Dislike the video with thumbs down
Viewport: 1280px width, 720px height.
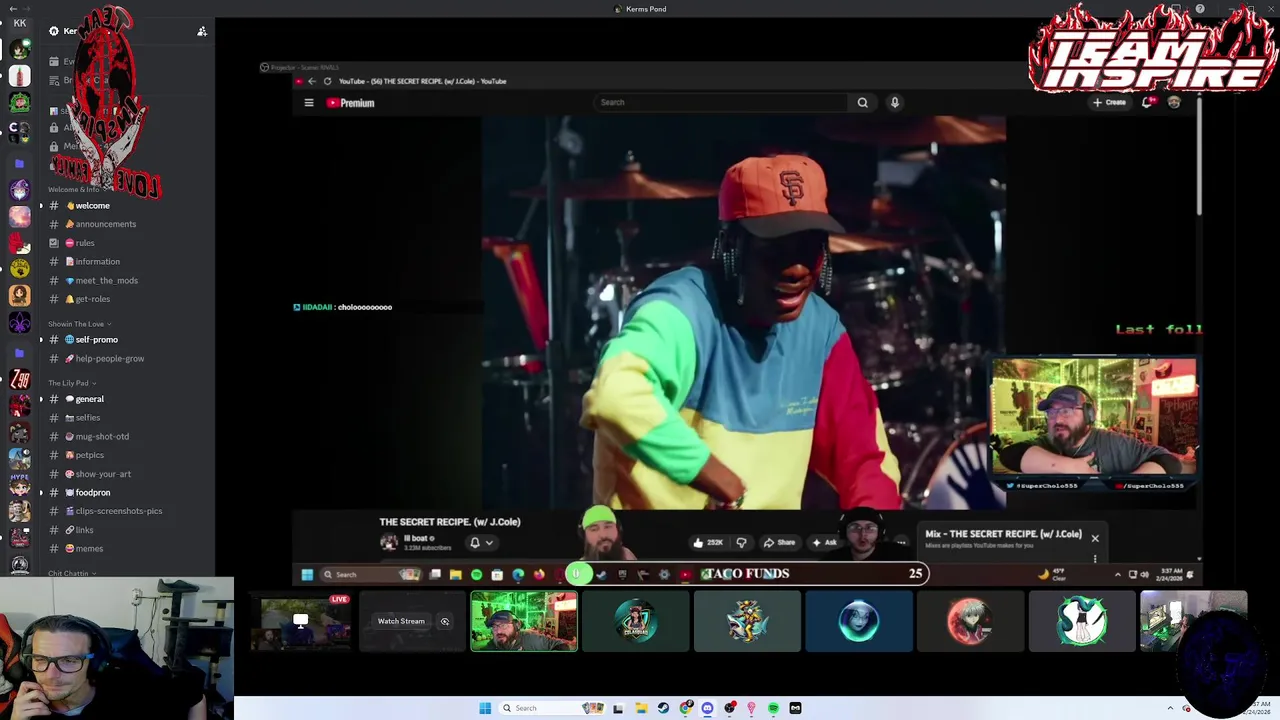(x=741, y=542)
